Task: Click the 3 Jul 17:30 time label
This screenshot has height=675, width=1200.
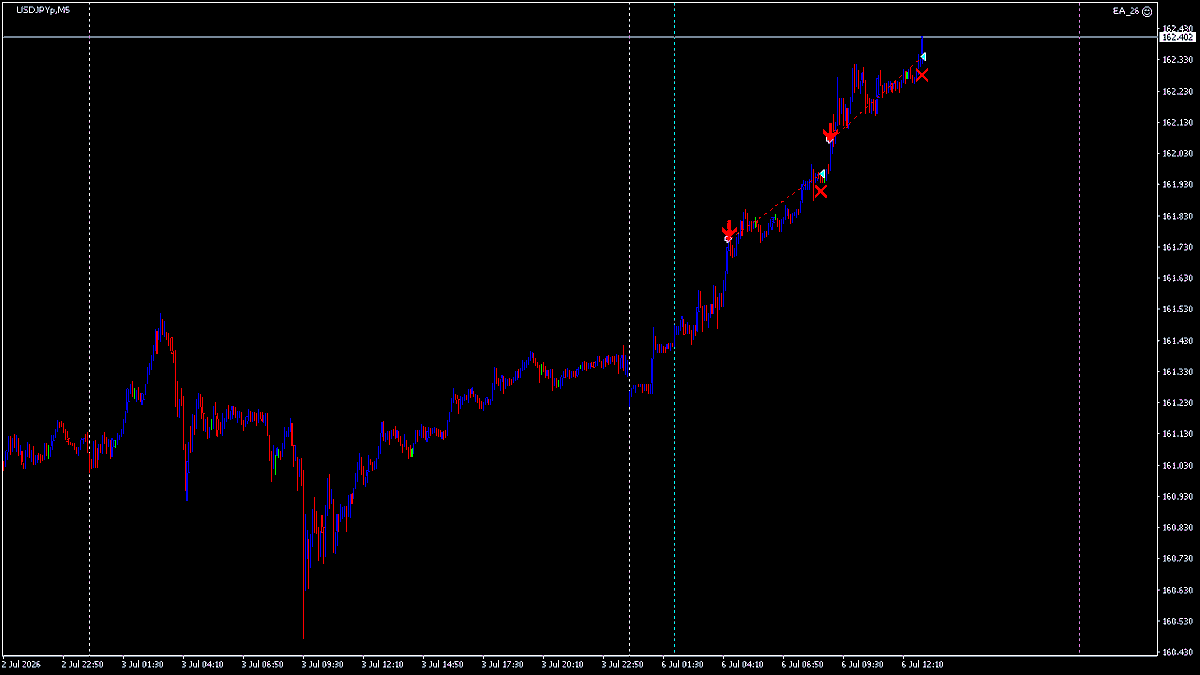Action: 504,664
